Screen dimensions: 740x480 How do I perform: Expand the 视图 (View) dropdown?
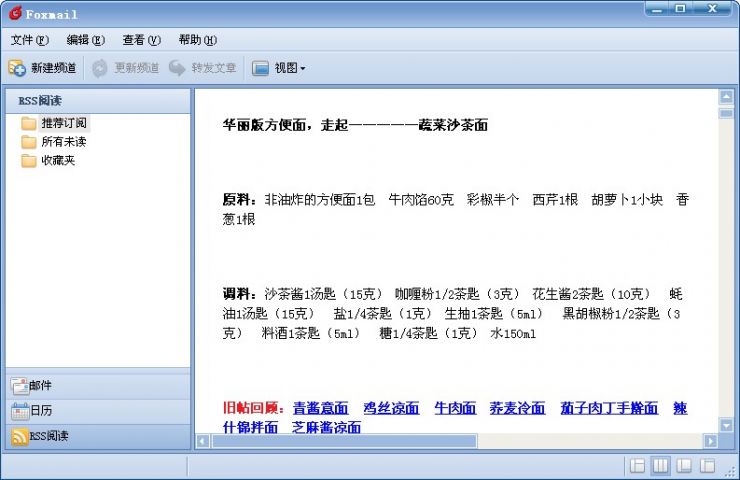pos(279,68)
